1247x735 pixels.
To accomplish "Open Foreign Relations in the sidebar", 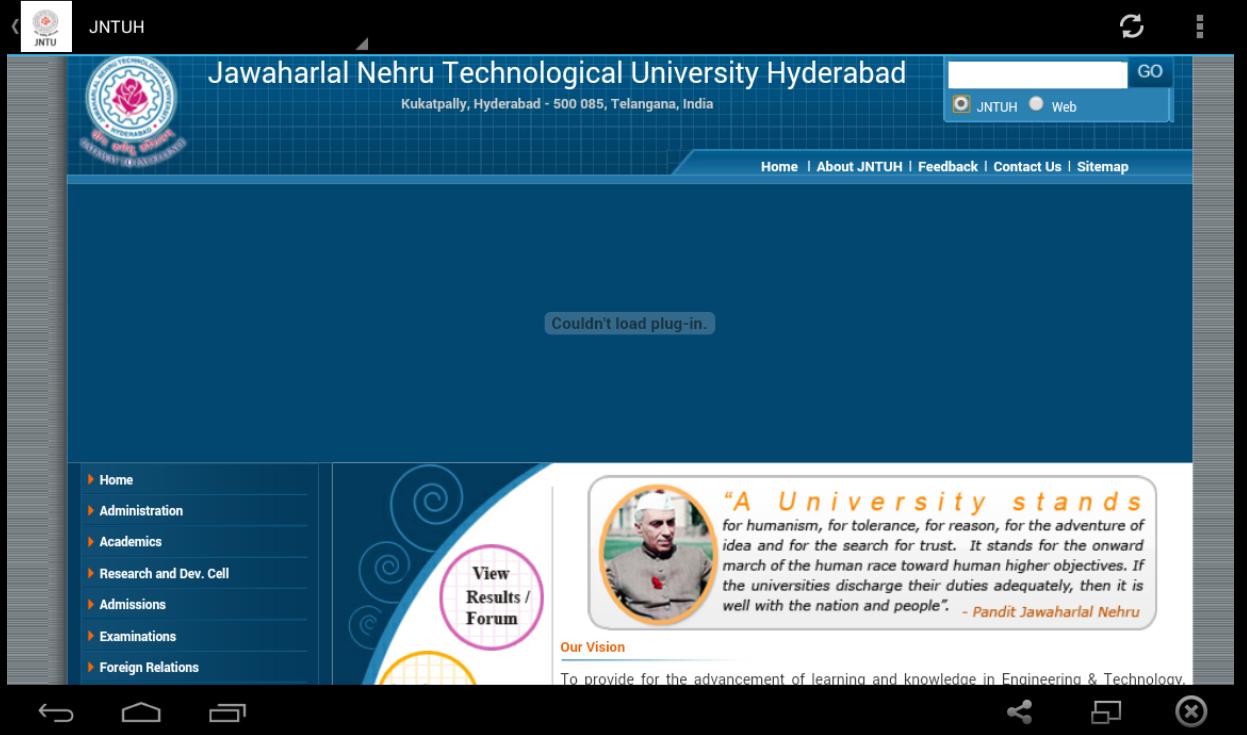I will pos(149,668).
